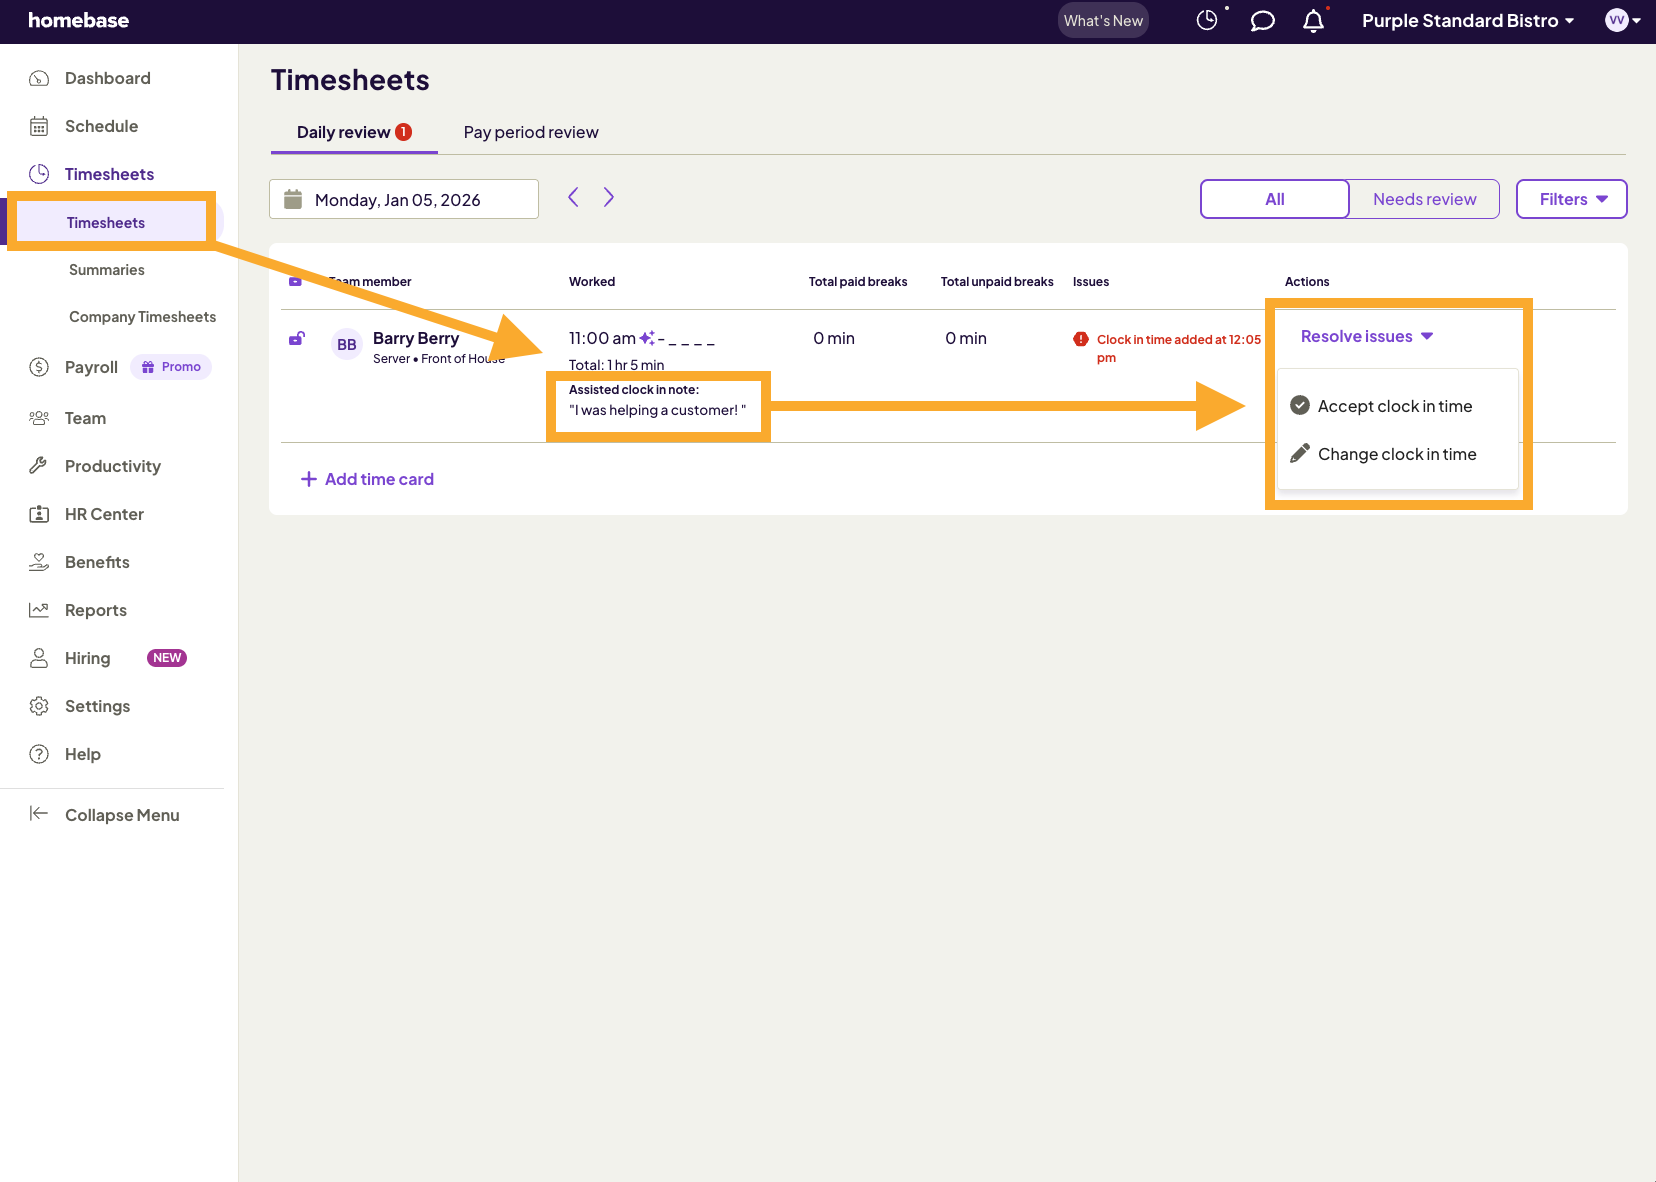Click the 11:00 am clock-in time
Screen dimensions: 1656x1182
[602, 338]
